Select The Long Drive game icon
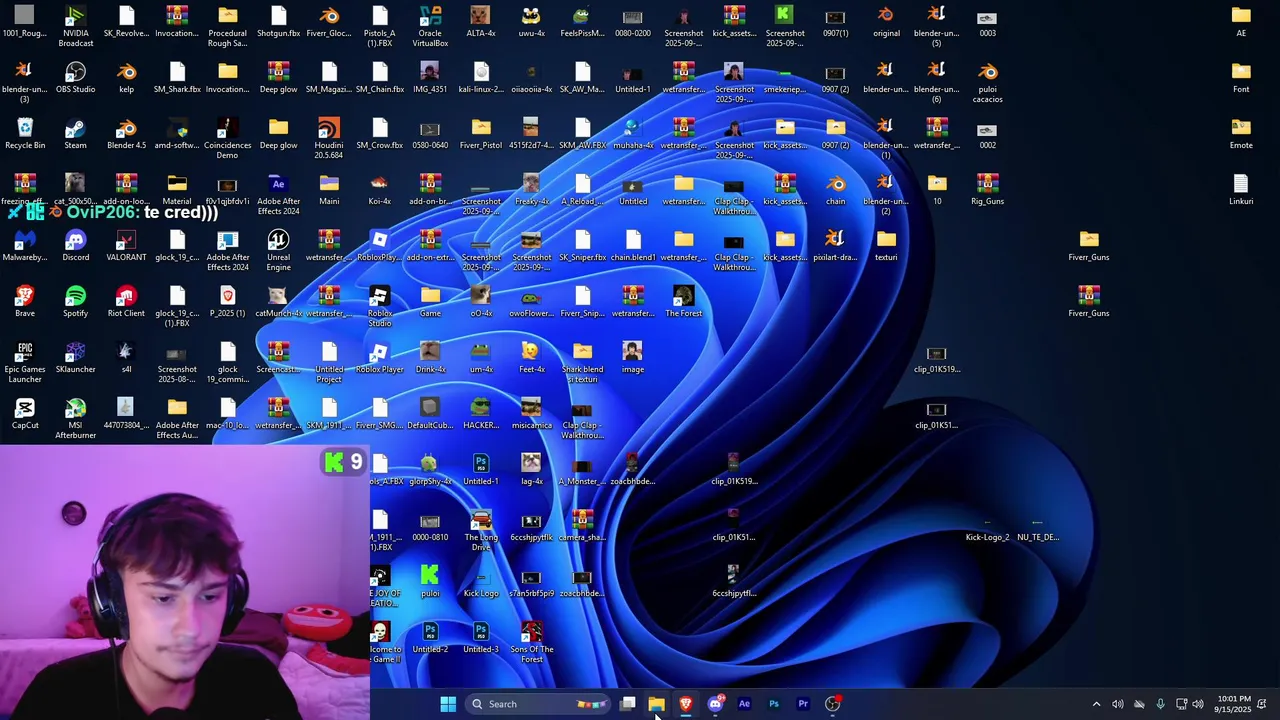The width and height of the screenshot is (1280, 720). [481, 530]
